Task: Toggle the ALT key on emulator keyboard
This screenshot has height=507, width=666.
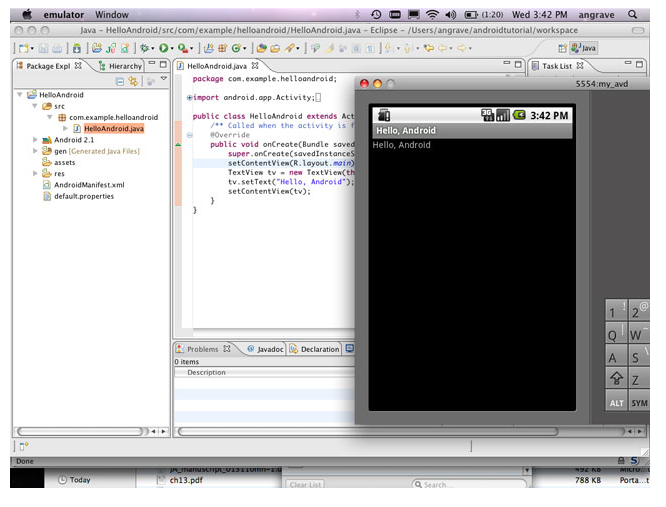Action: pyautogui.click(x=616, y=402)
